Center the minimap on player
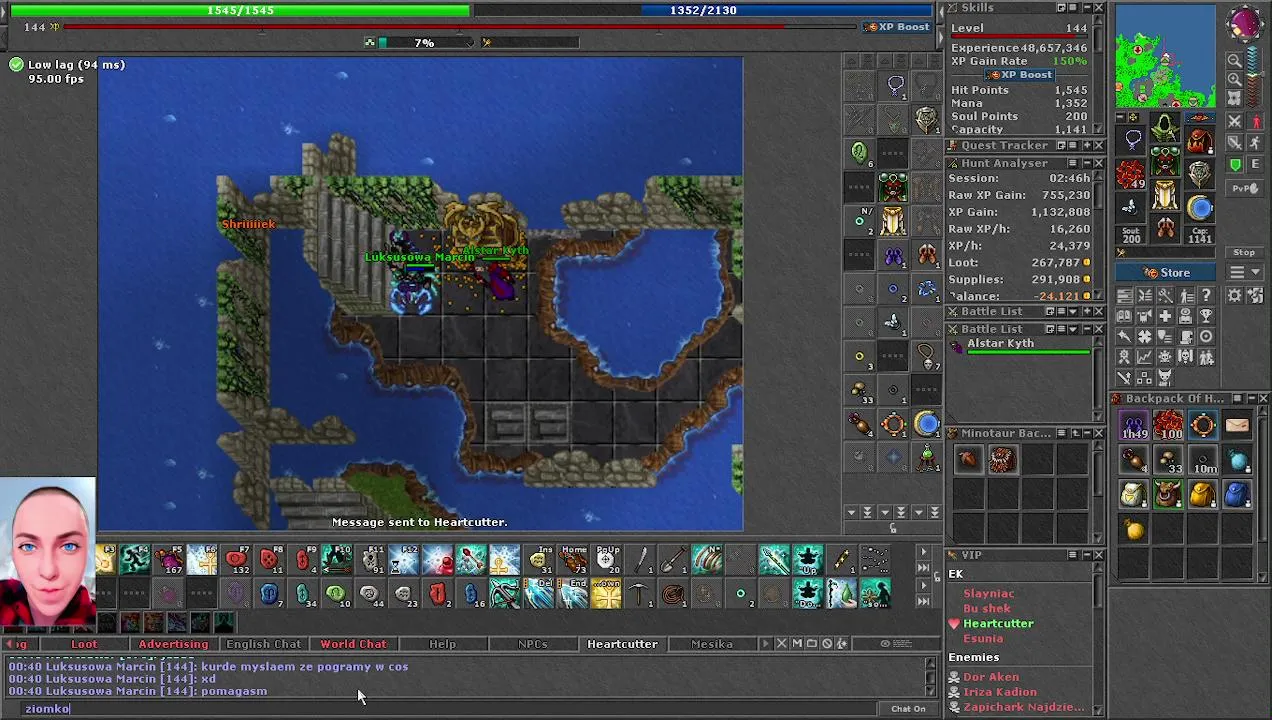Image resolution: width=1272 pixels, height=720 pixels. pyautogui.click(x=1235, y=97)
